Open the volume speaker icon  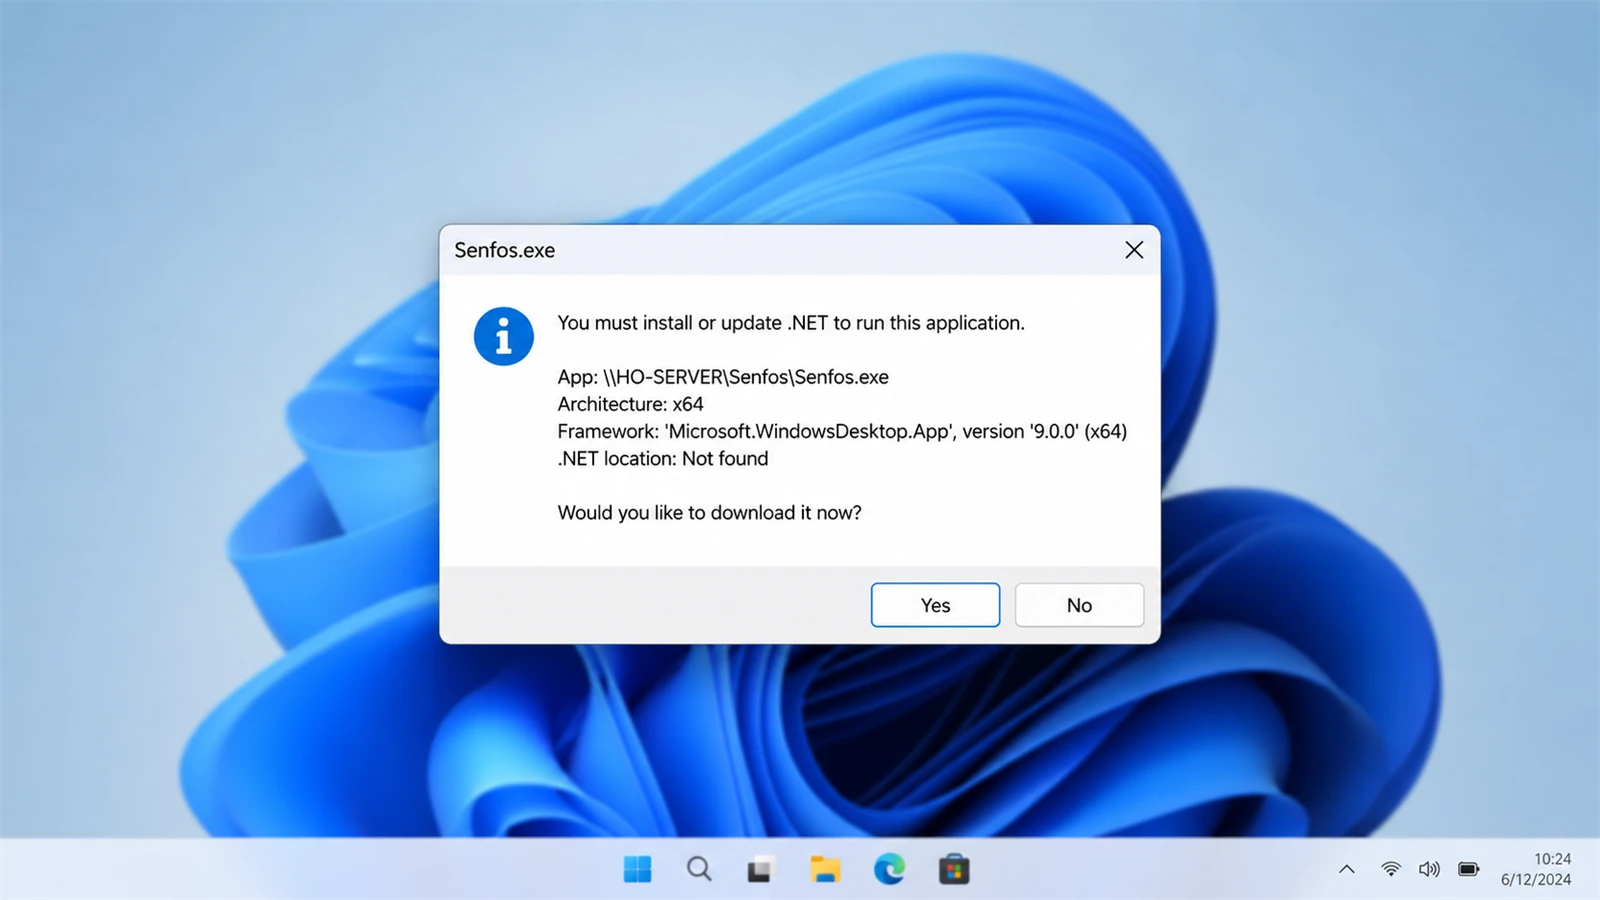click(1429, 869)
